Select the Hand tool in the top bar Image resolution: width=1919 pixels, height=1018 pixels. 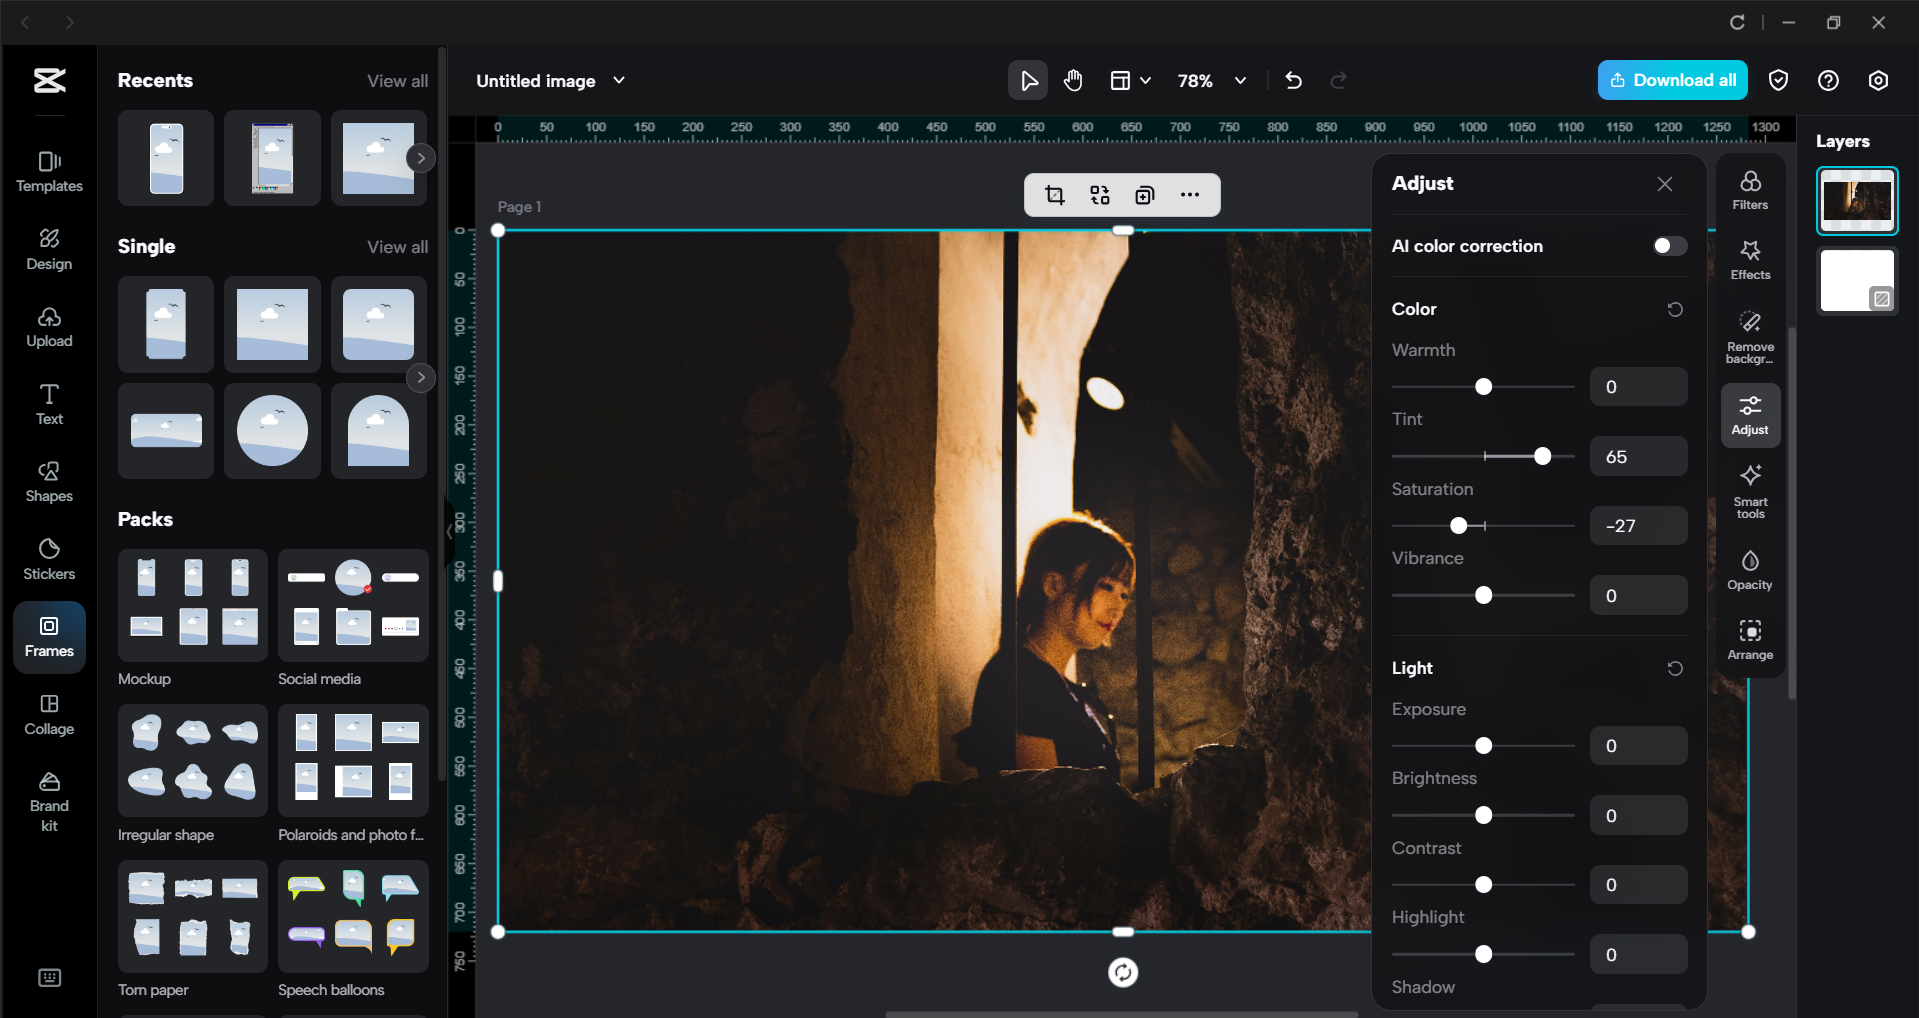pos(1073,80)
